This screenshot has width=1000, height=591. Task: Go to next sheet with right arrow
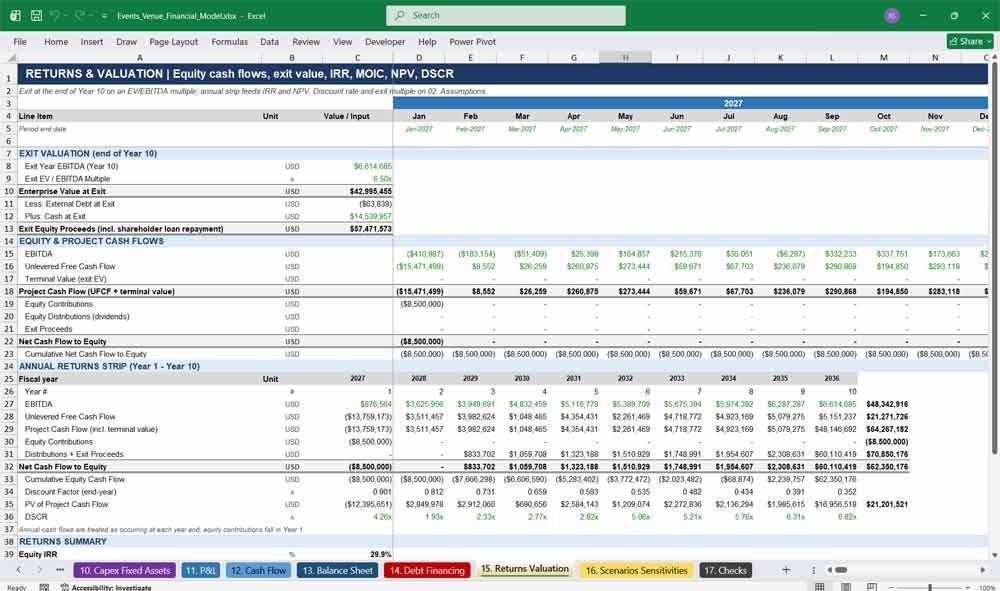pyautogui.click(x=40, y=570)
